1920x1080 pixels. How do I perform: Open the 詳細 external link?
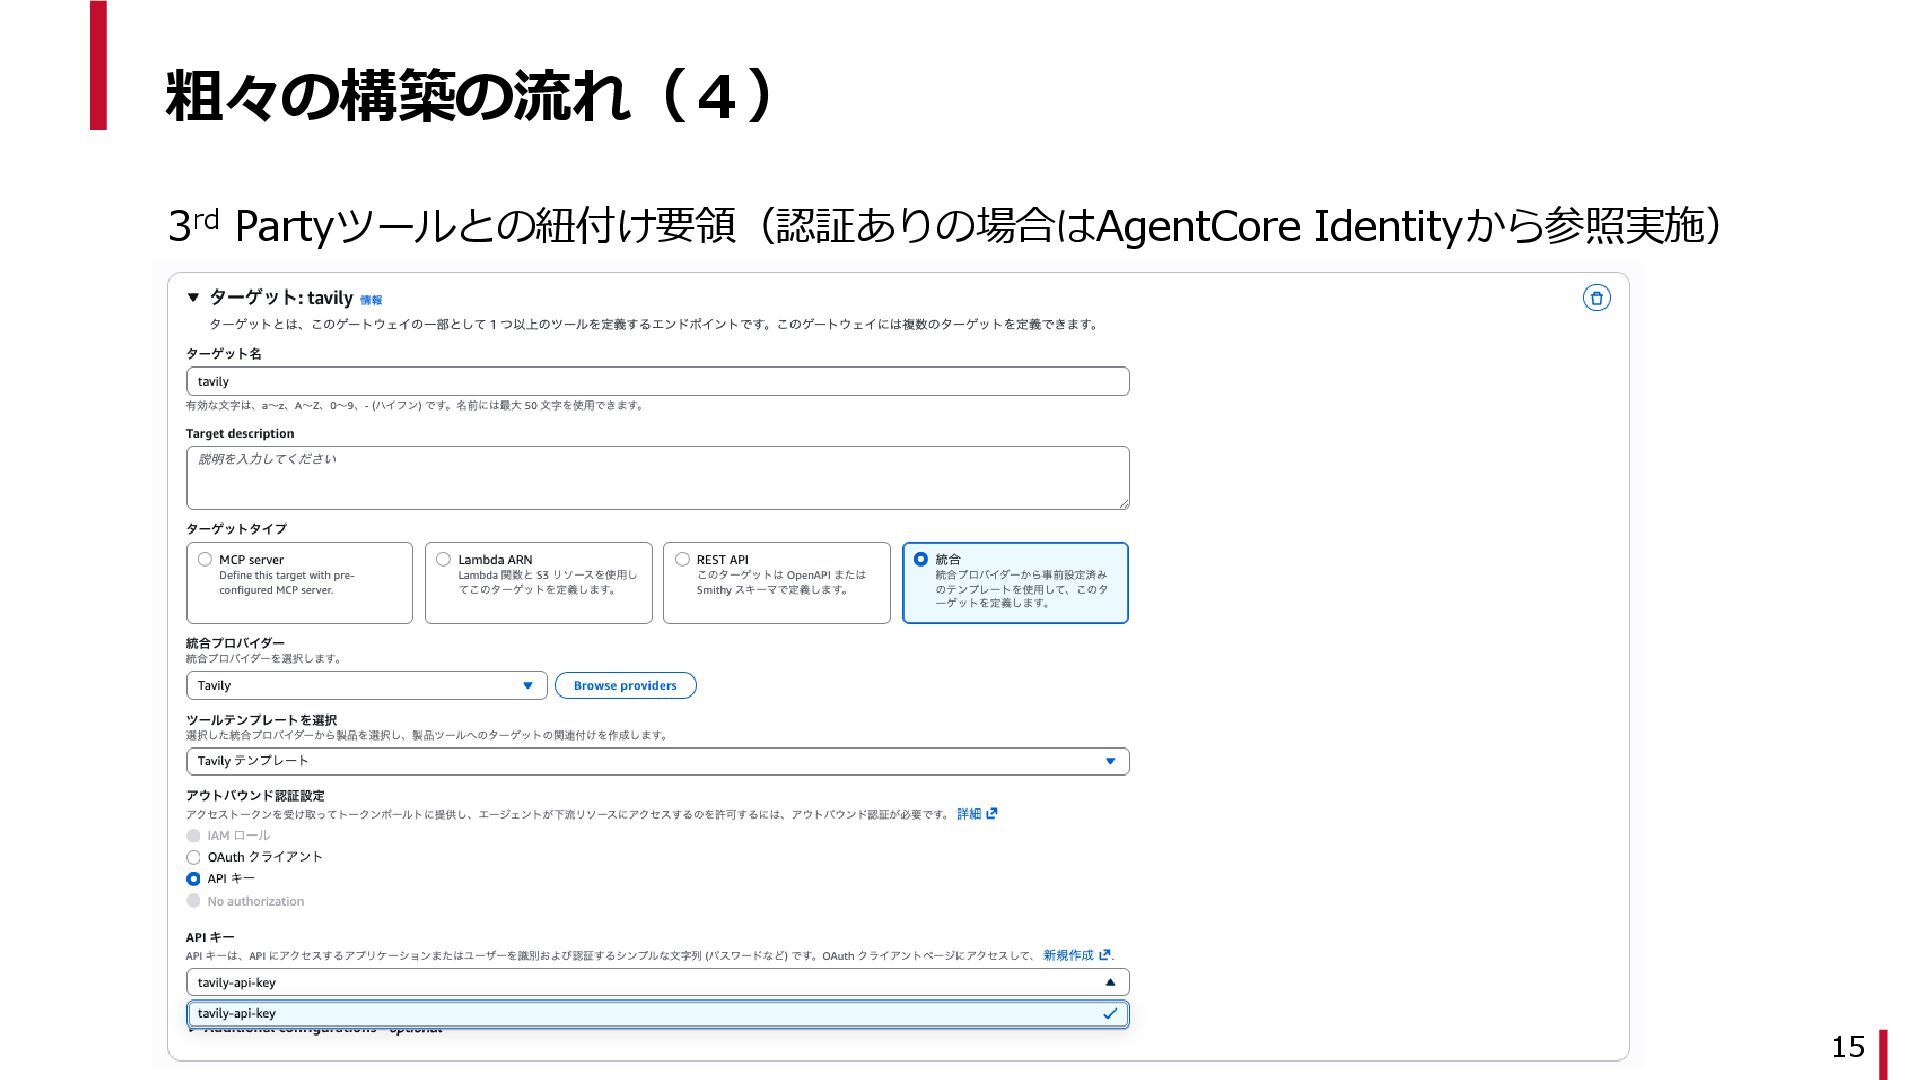click(968, 814)
